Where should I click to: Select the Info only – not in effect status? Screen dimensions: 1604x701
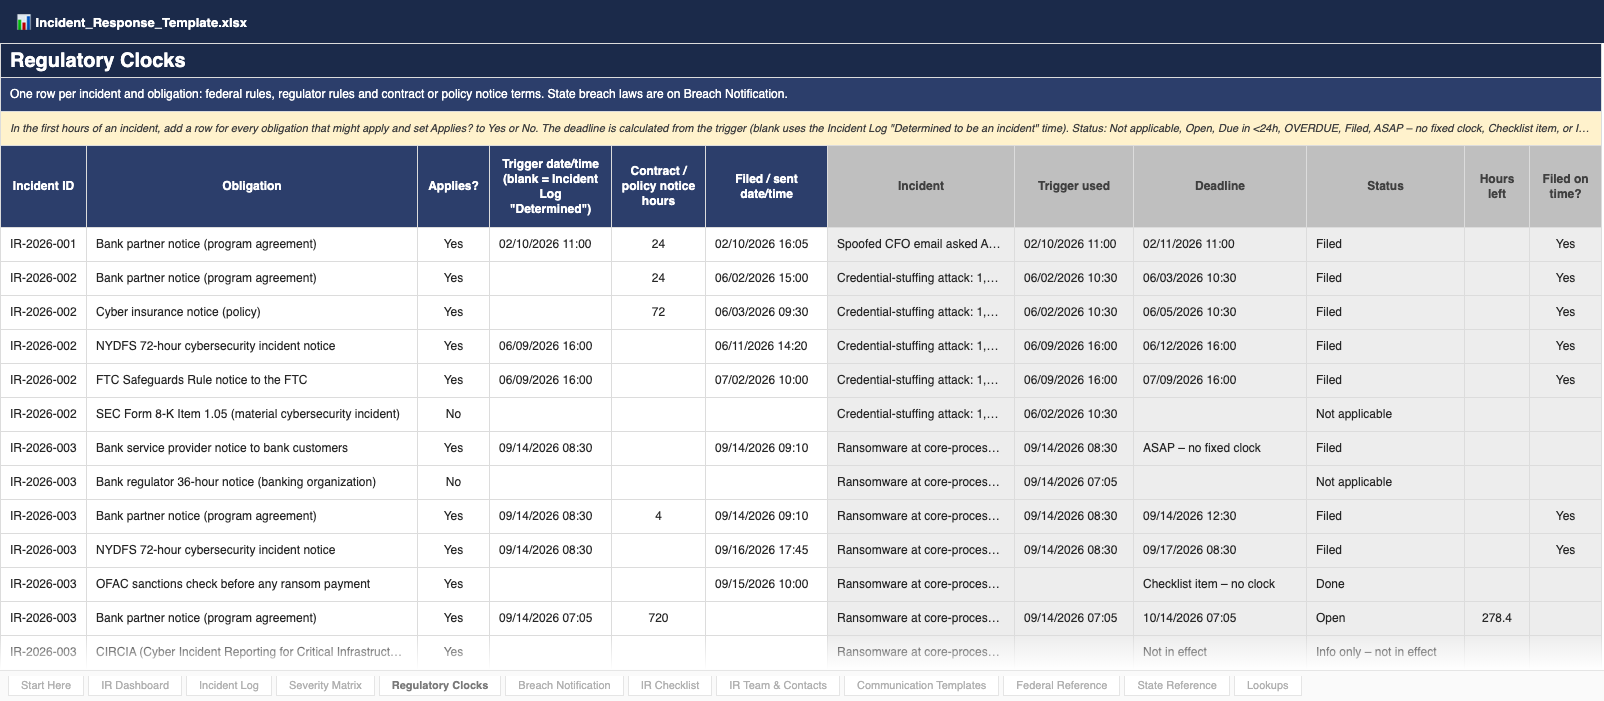tap(1385, 652)
